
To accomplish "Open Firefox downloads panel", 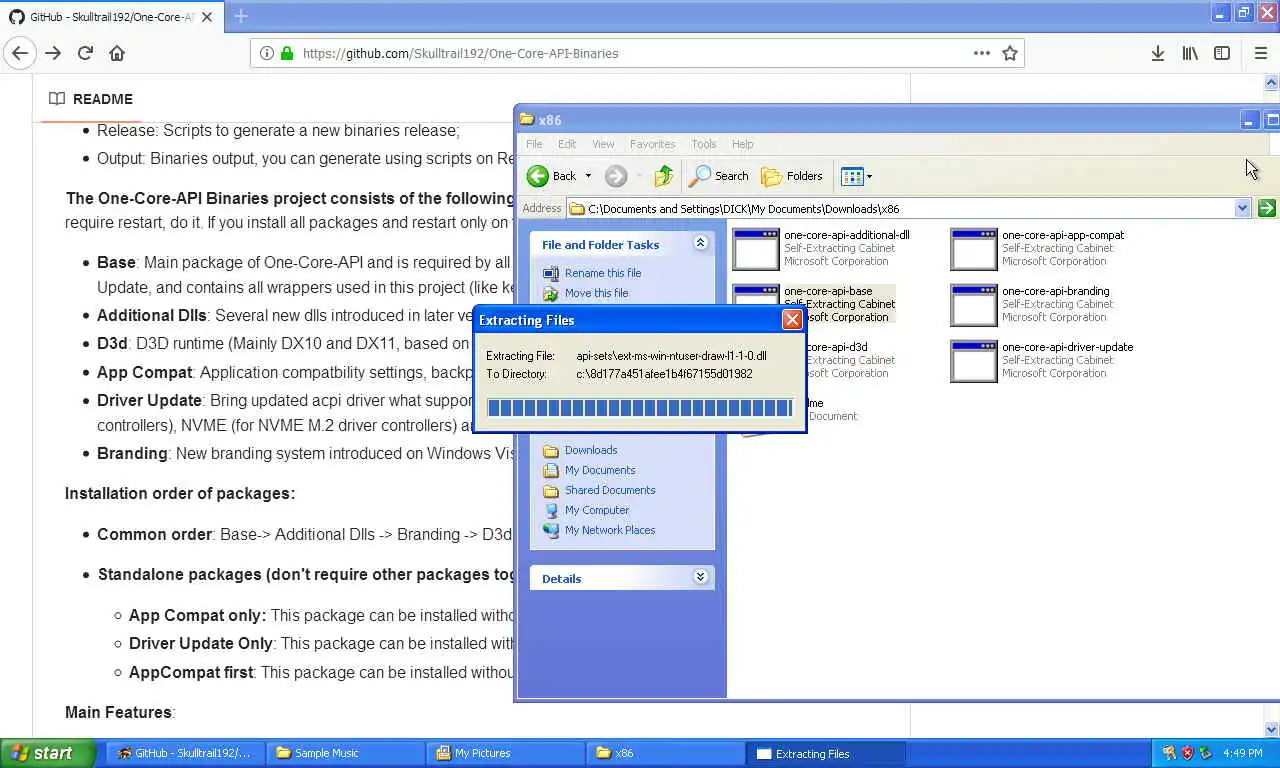I will (1157, 53).
